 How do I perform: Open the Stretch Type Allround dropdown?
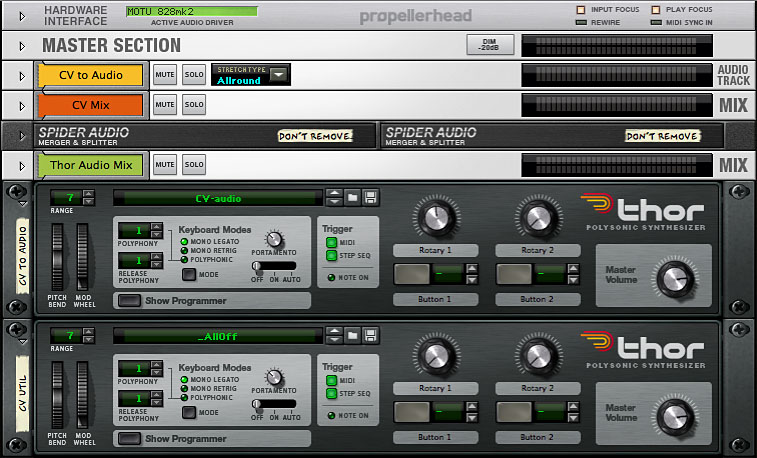[x=278, y=74]
